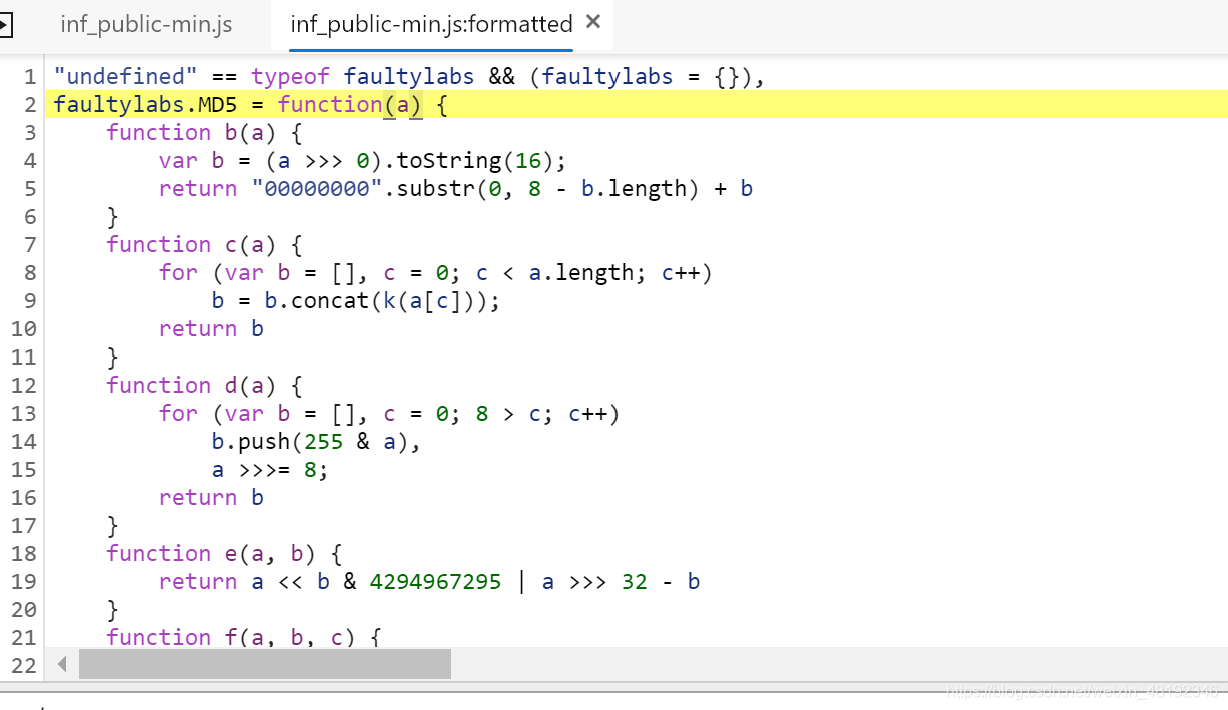Set breakpoint on line number 21
This screenshot has width=1228, height=710.
tap(24, 637)
